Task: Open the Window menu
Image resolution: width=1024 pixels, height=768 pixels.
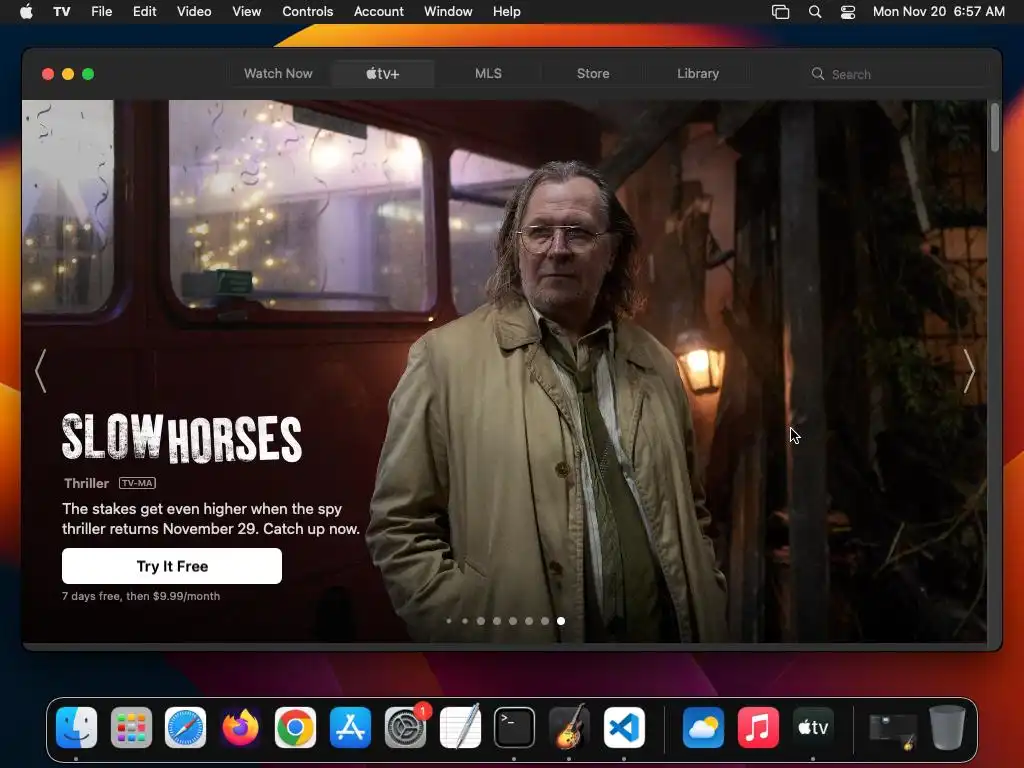Action: click(448, 11)
